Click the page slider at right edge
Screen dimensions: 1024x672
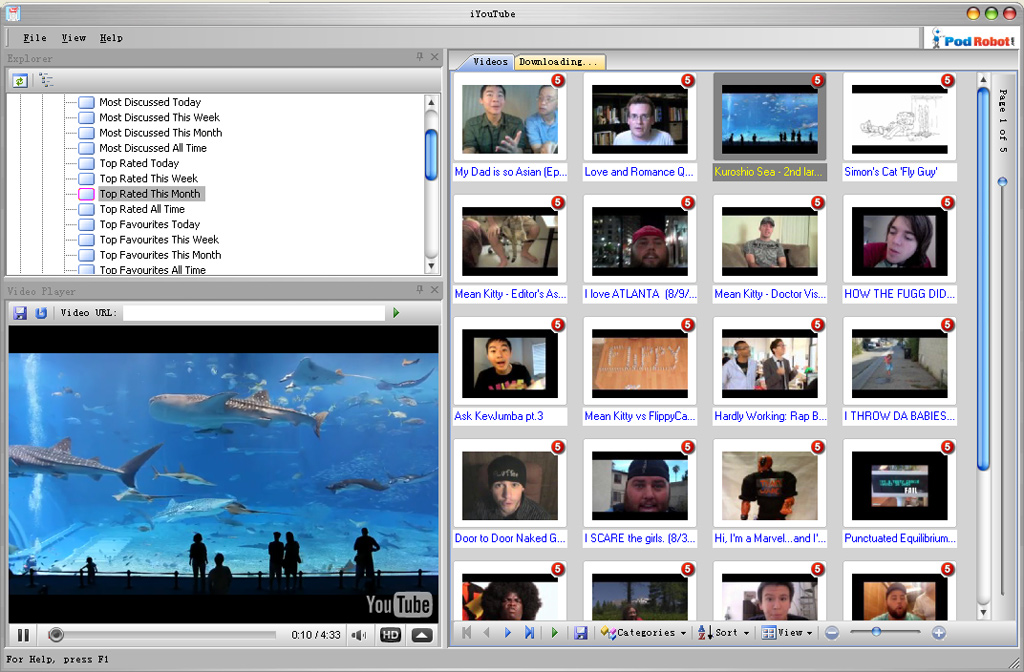pos(1002,182)
